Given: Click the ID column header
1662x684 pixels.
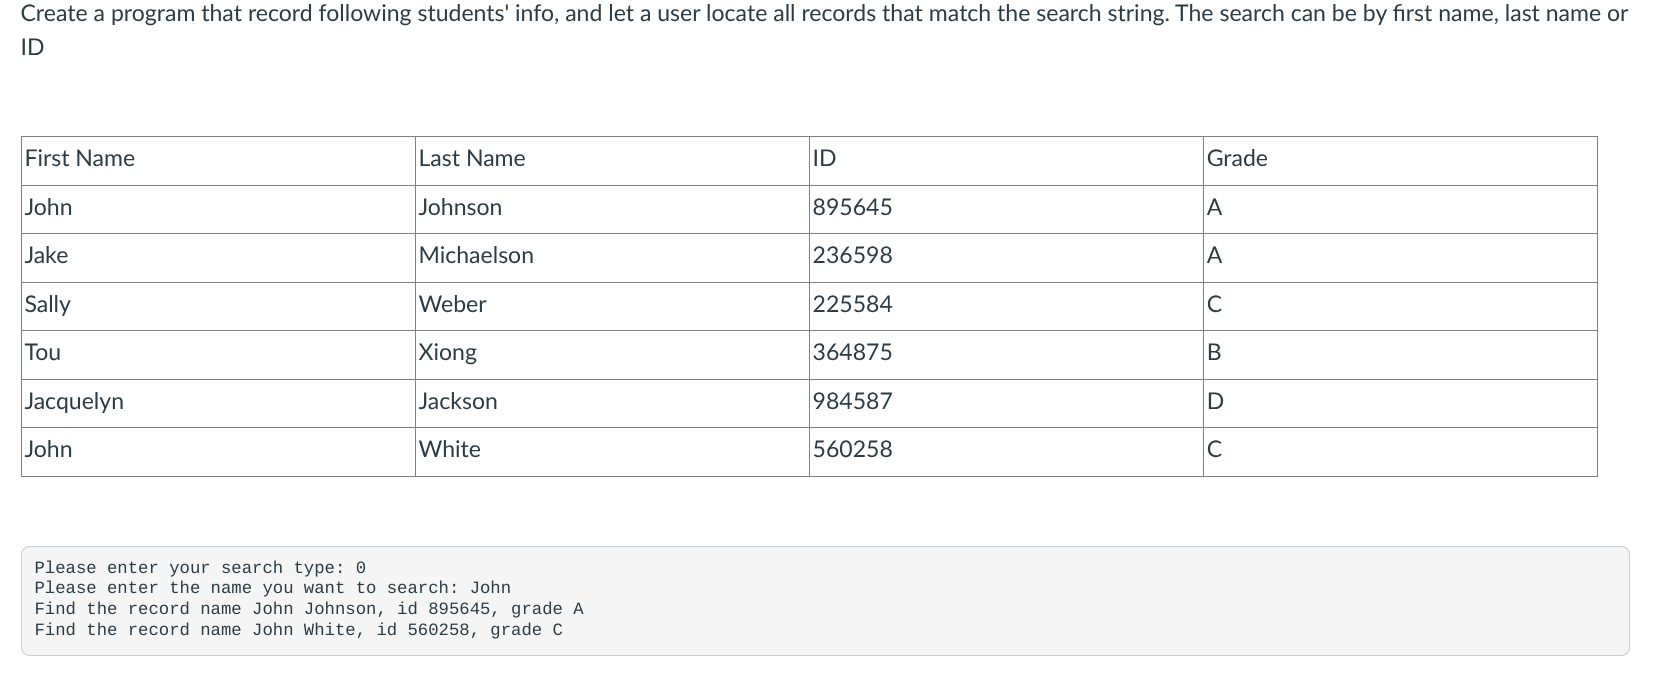Looking at the screenshot, I should pos(825,159).
